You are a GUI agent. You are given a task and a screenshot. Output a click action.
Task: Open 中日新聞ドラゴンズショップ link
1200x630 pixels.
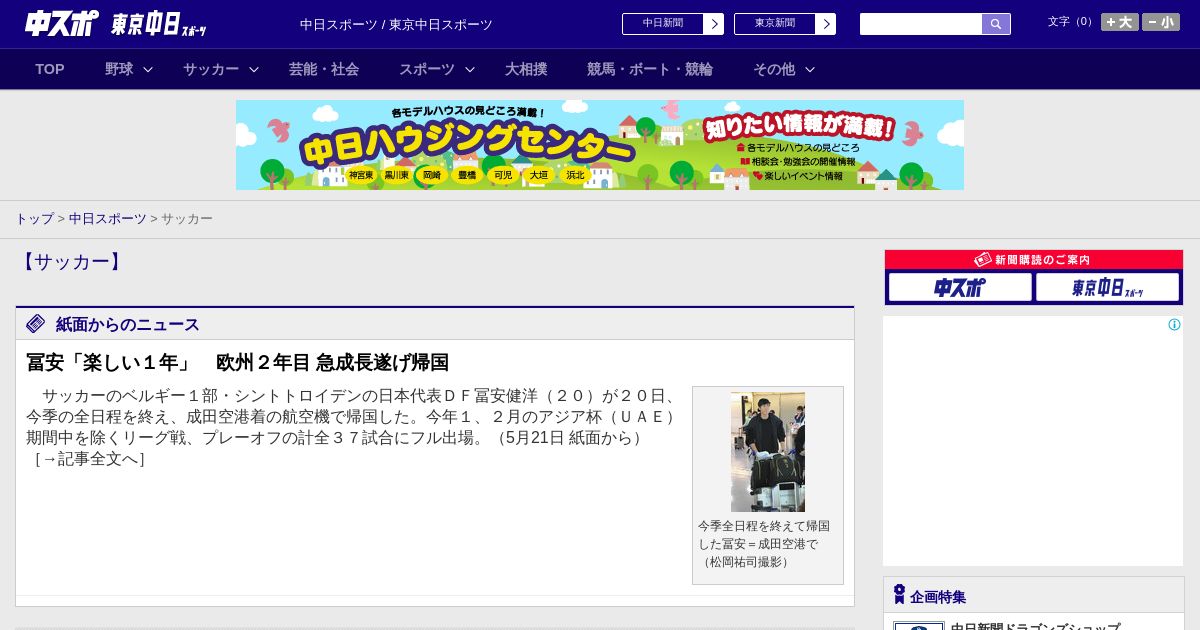[1035, 627]
